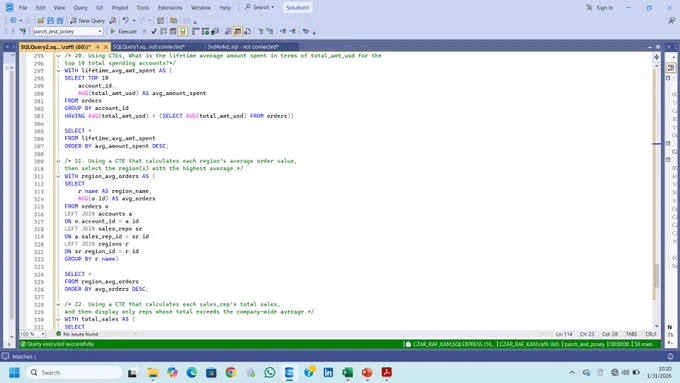
Task: Click the Windows taskbar Search box
Action: pos(75,373)
